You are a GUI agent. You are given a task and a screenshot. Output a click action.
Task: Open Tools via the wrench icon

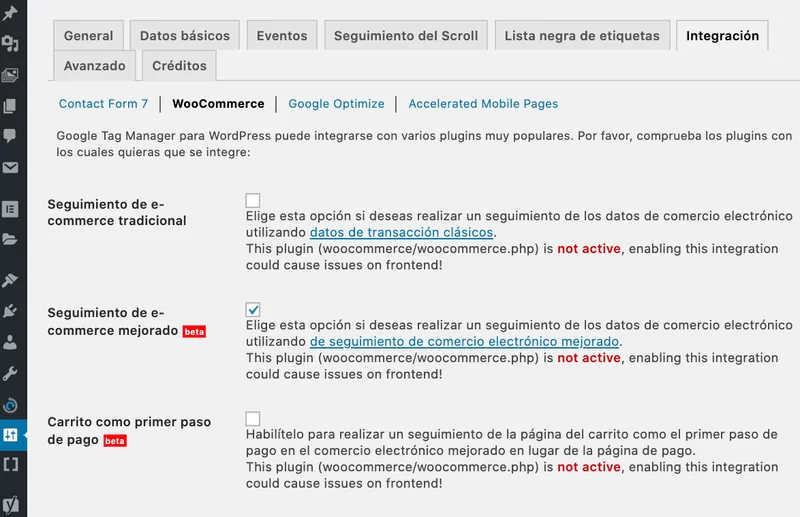coord(10,373)
